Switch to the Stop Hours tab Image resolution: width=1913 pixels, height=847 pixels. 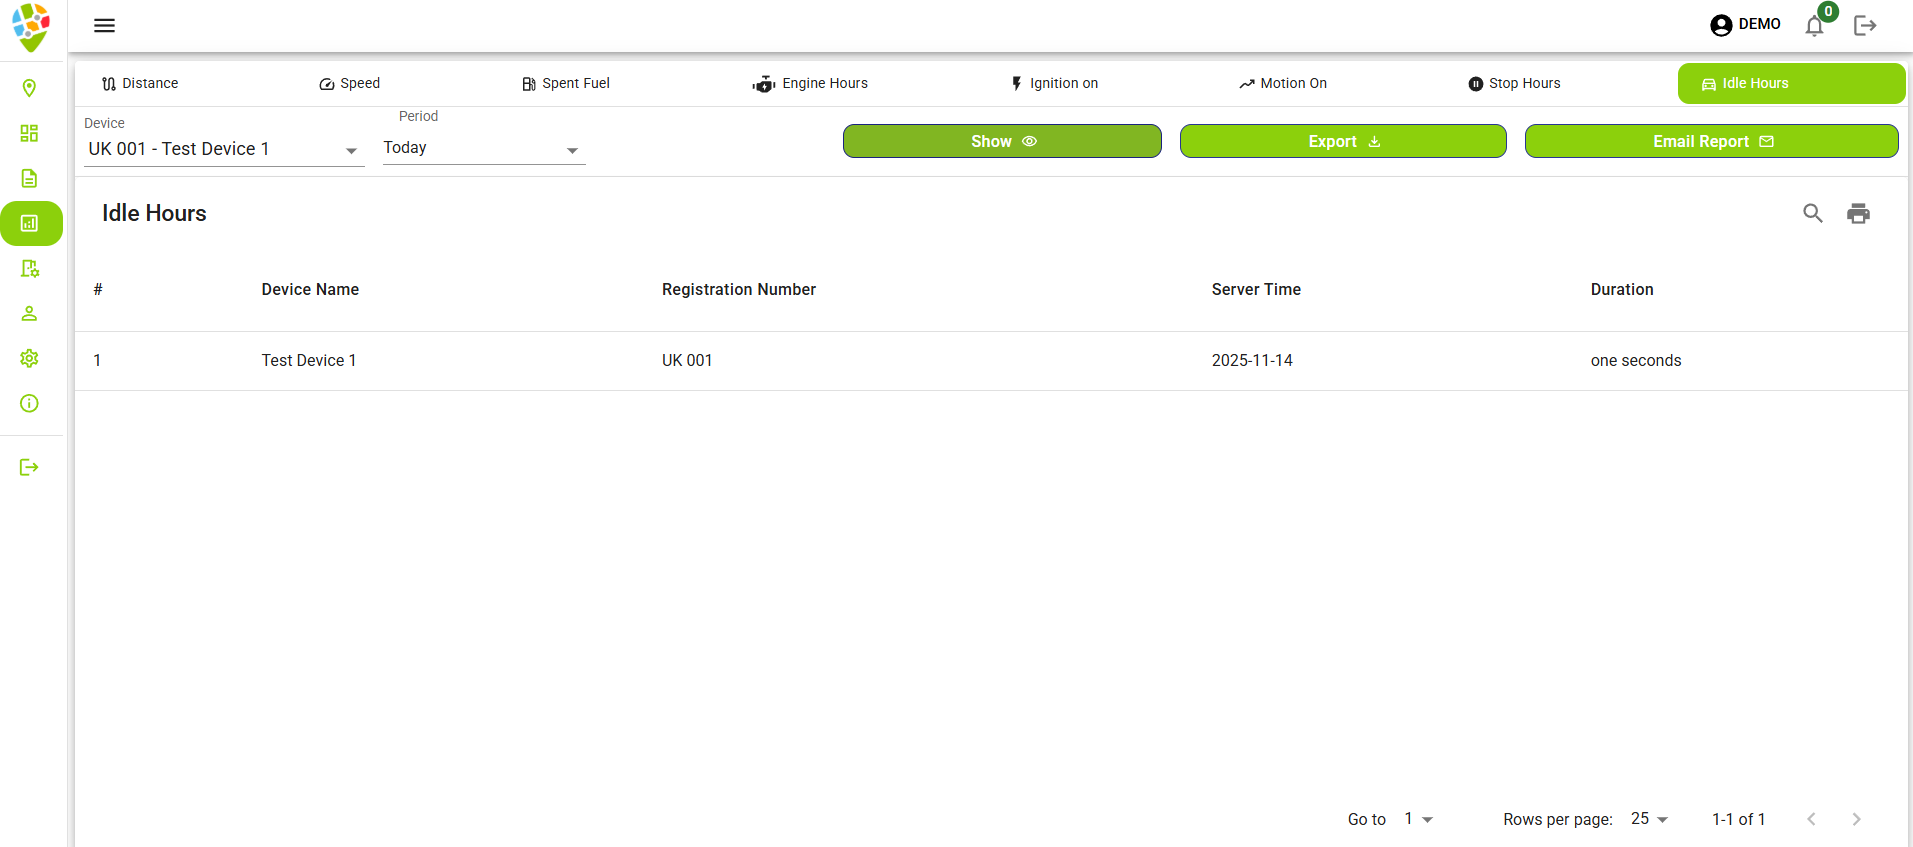[1514, 83]
